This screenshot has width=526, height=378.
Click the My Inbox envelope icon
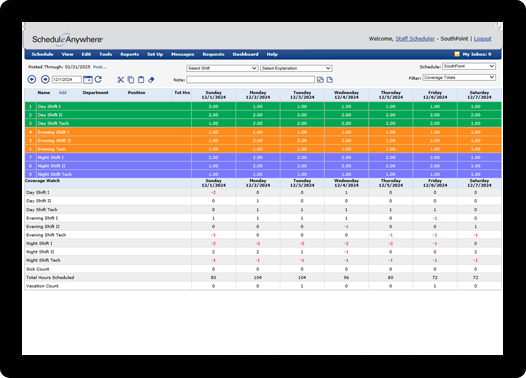(x=457, y=54)
